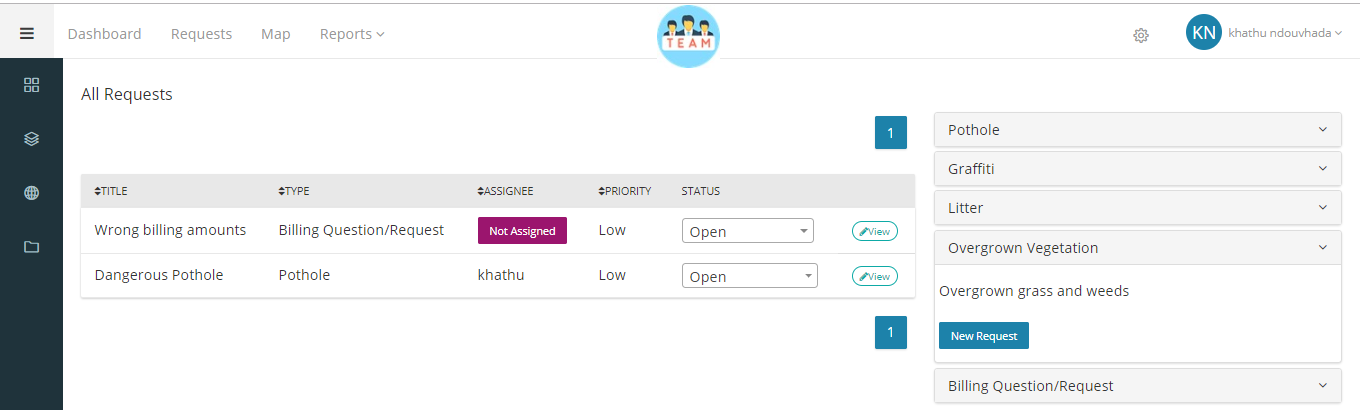Collapse the Overgrown Vegetation panel
This screenshot has height=410, width=1360.
pyautogui.click(x=1138, y=248)
